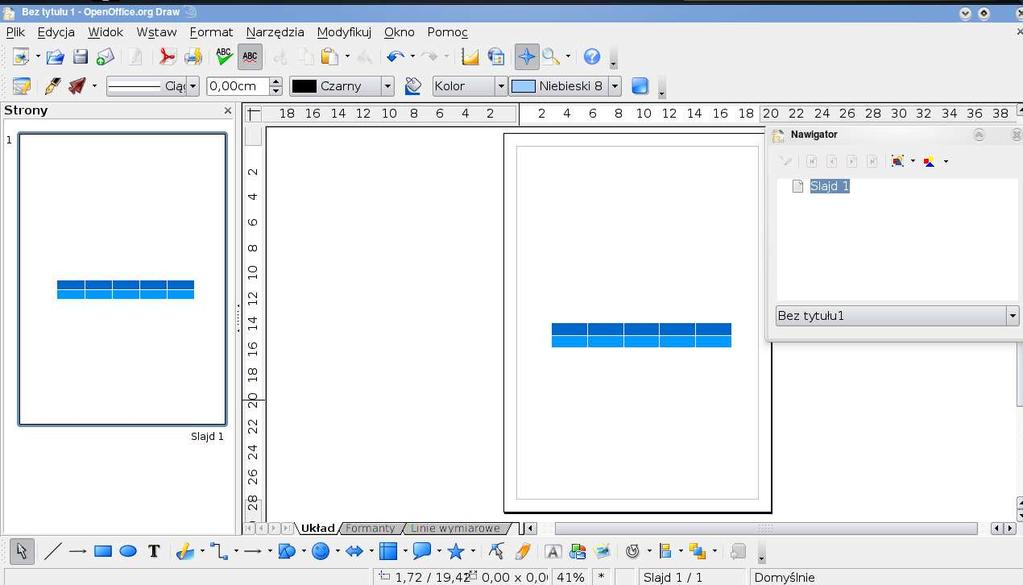Expand Navigator drag mode dropdown arrow
The height and width of the screenshot is (585, 1023).
pos(913,161)
